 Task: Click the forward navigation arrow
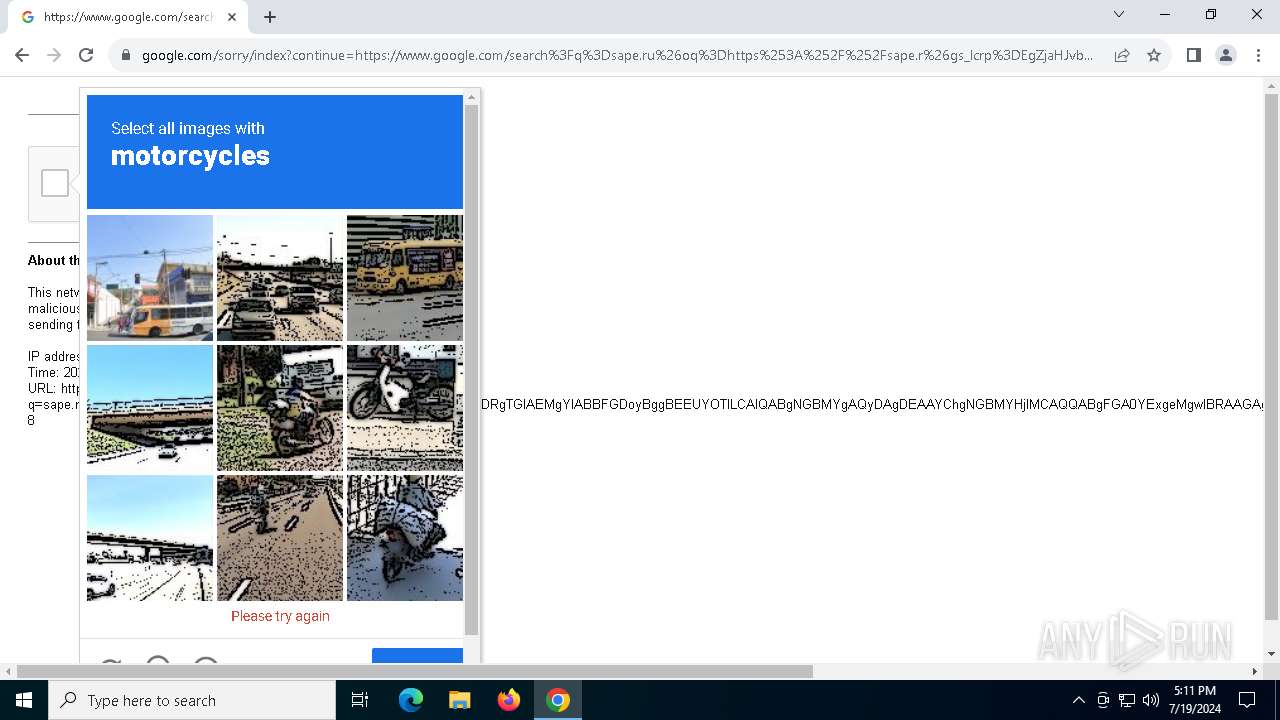(54, 55)
